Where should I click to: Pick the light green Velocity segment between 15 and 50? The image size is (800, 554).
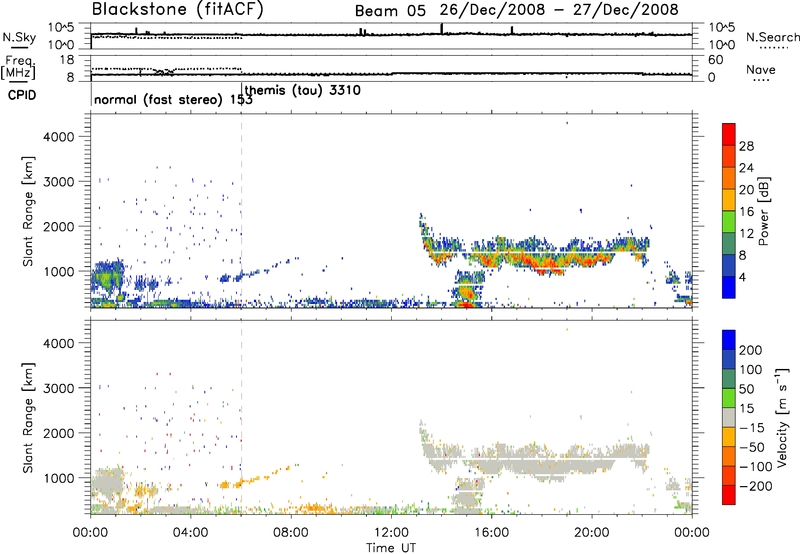pyautogui.click(x=729, y=398)
